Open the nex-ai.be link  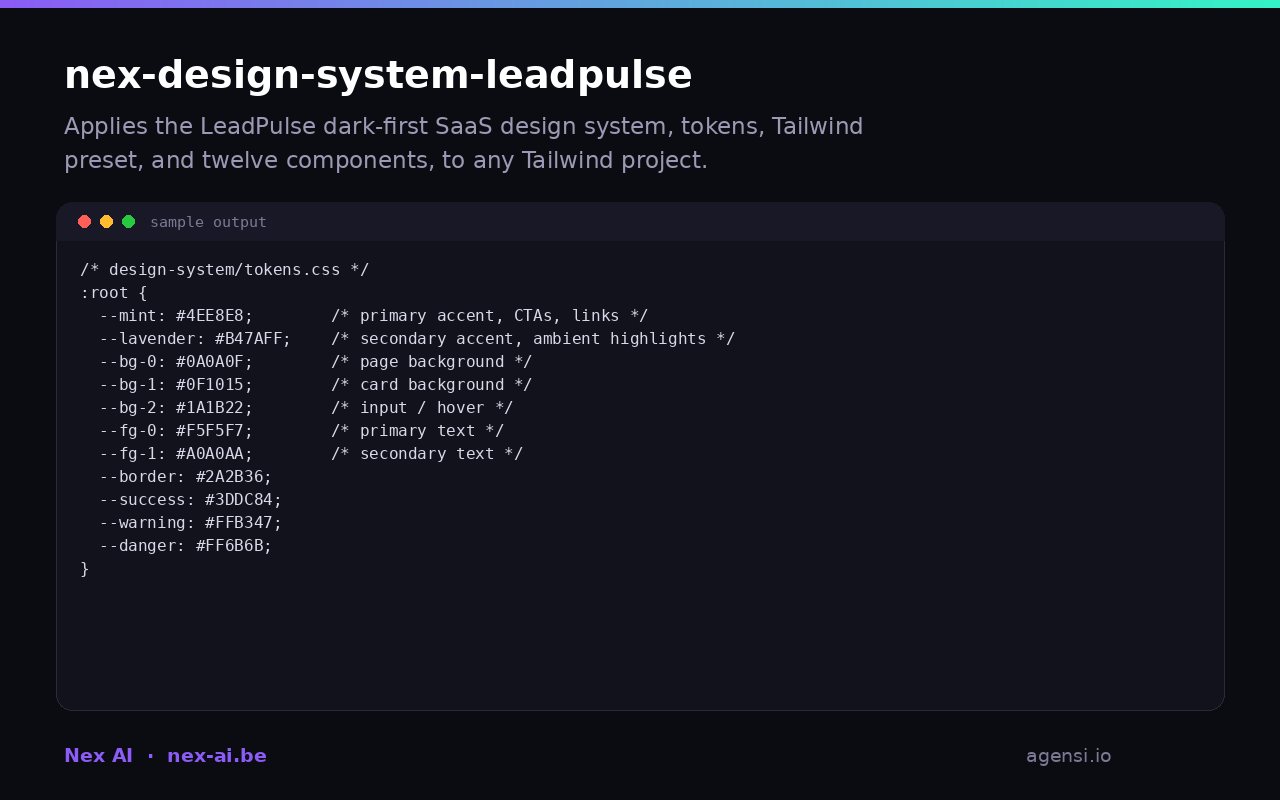pyautogui.click(x=217, y=756)
